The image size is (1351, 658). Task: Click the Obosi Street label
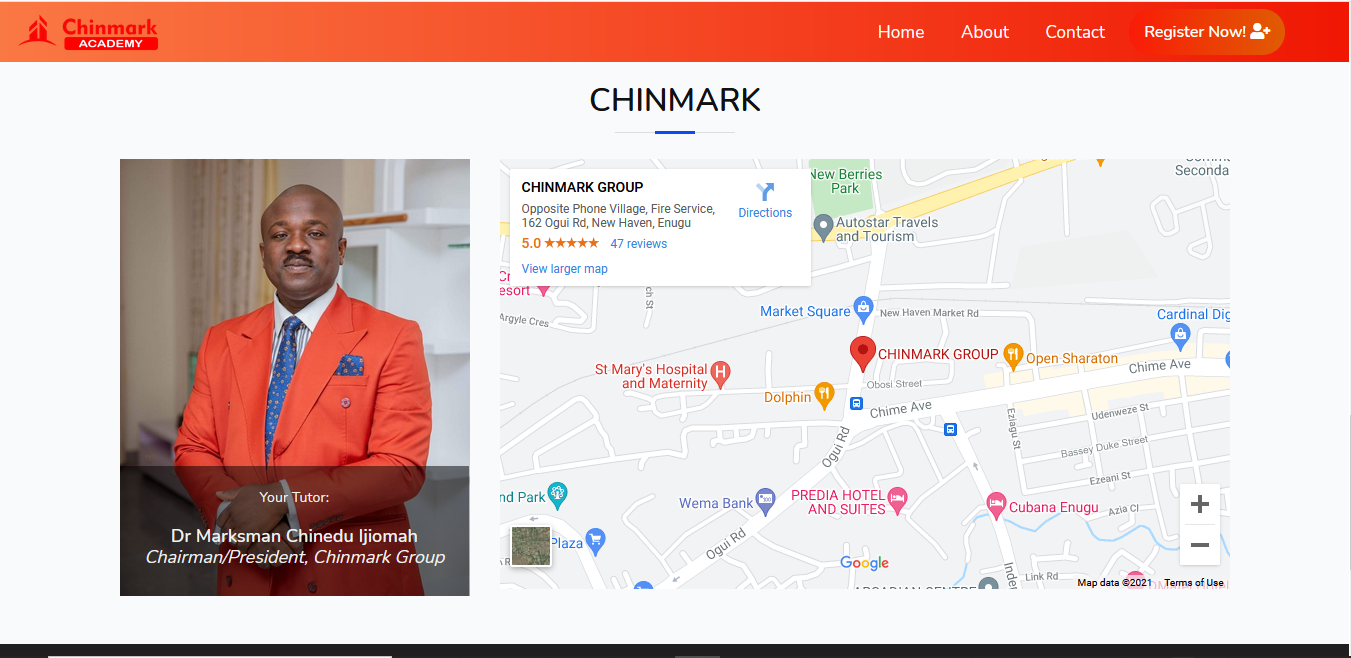pos(894,383)
